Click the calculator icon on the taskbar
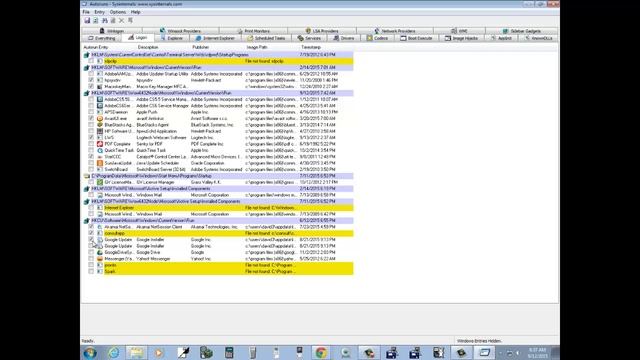Screen dimensions: 640x360 [x=229, y=353]
